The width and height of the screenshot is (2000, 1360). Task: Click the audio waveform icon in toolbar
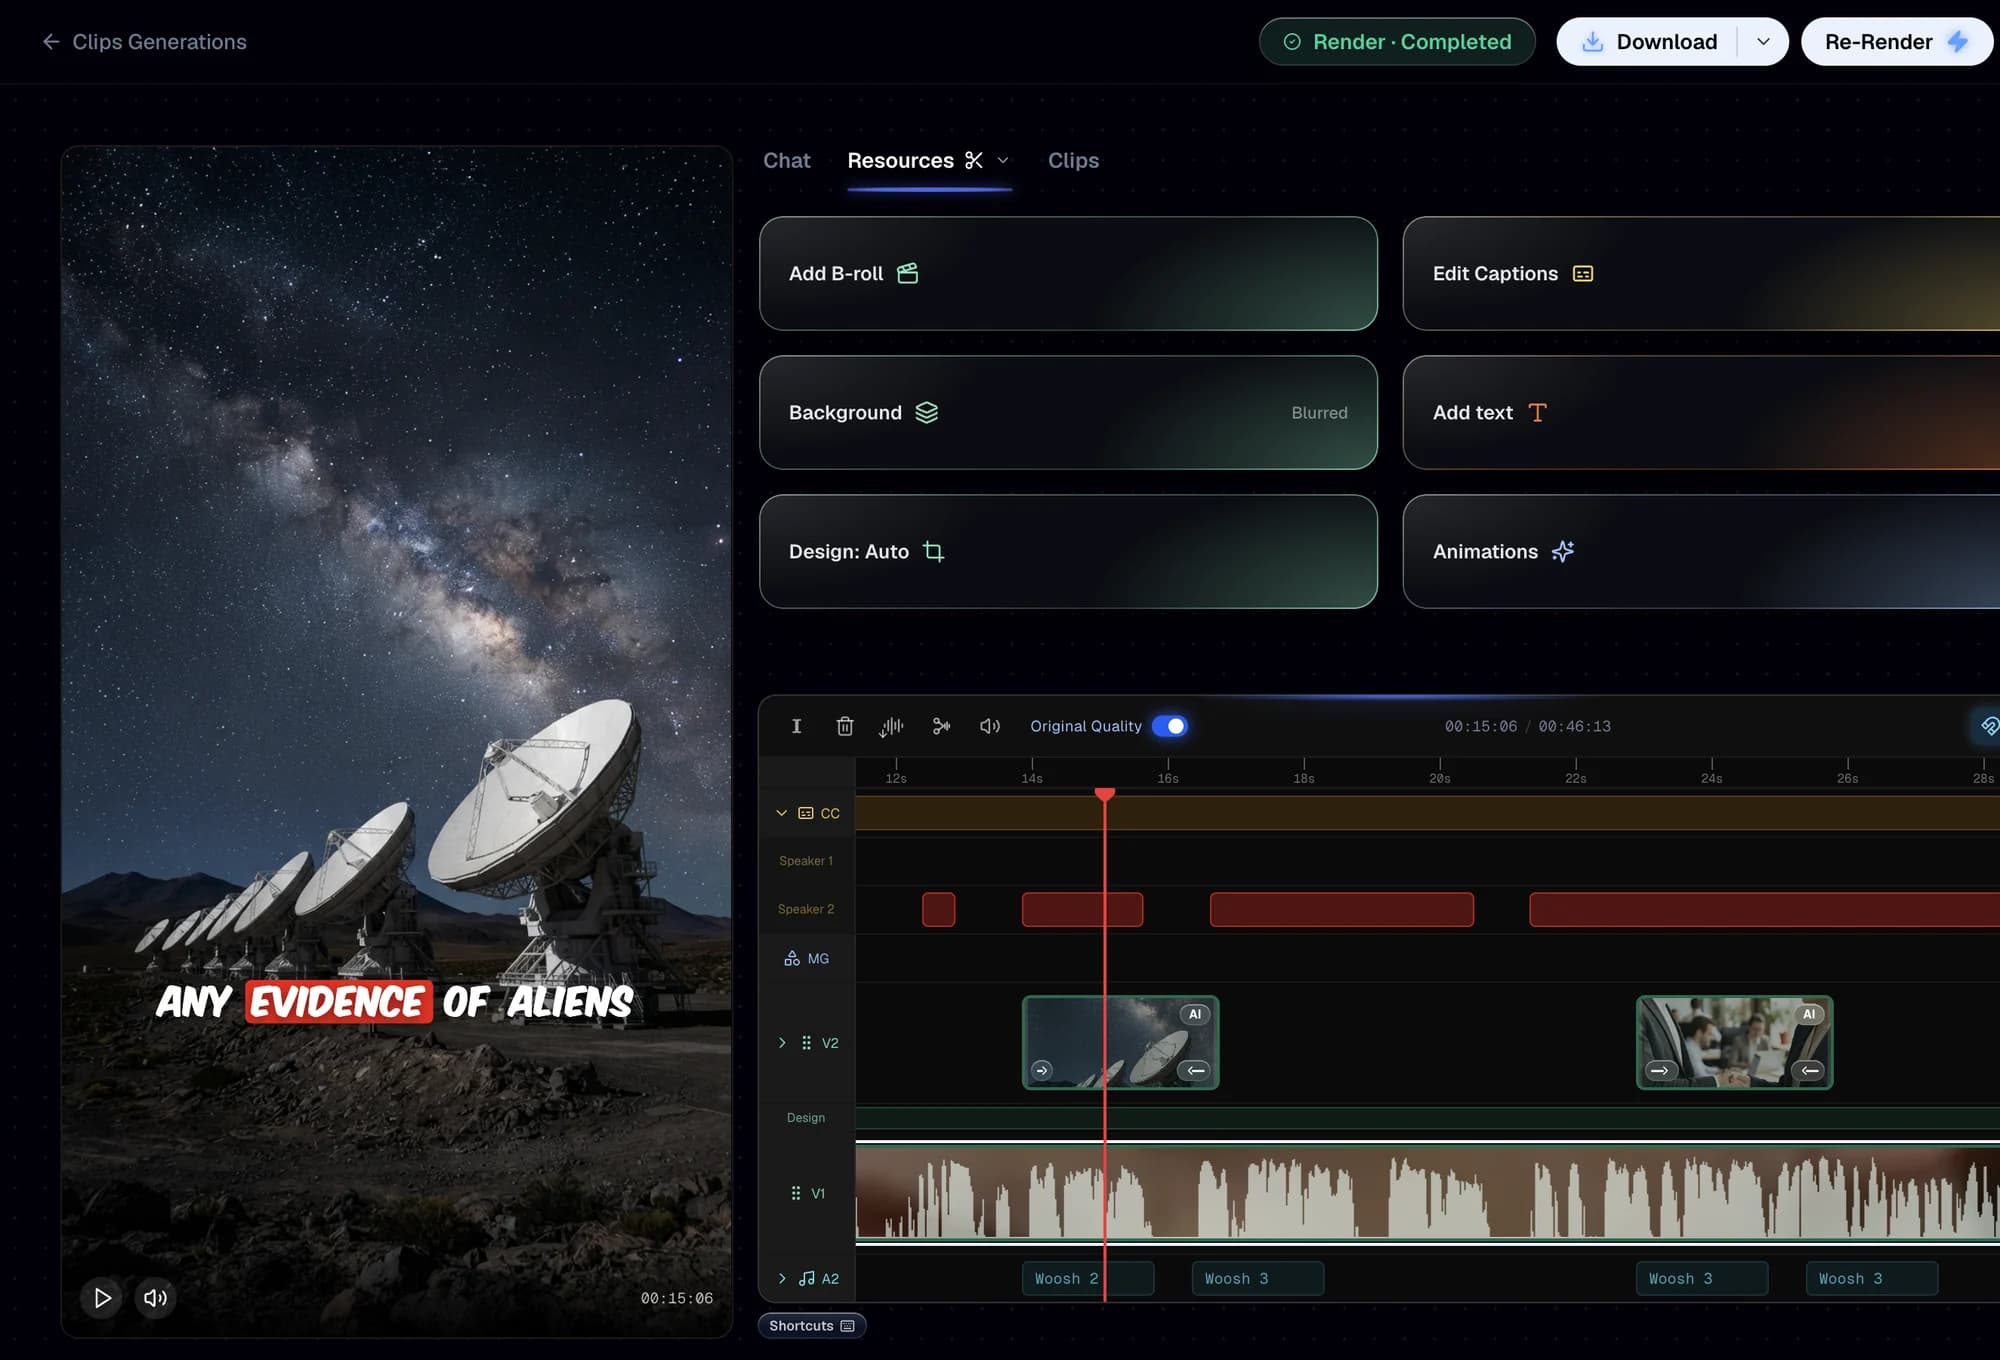tap(891, 727)
